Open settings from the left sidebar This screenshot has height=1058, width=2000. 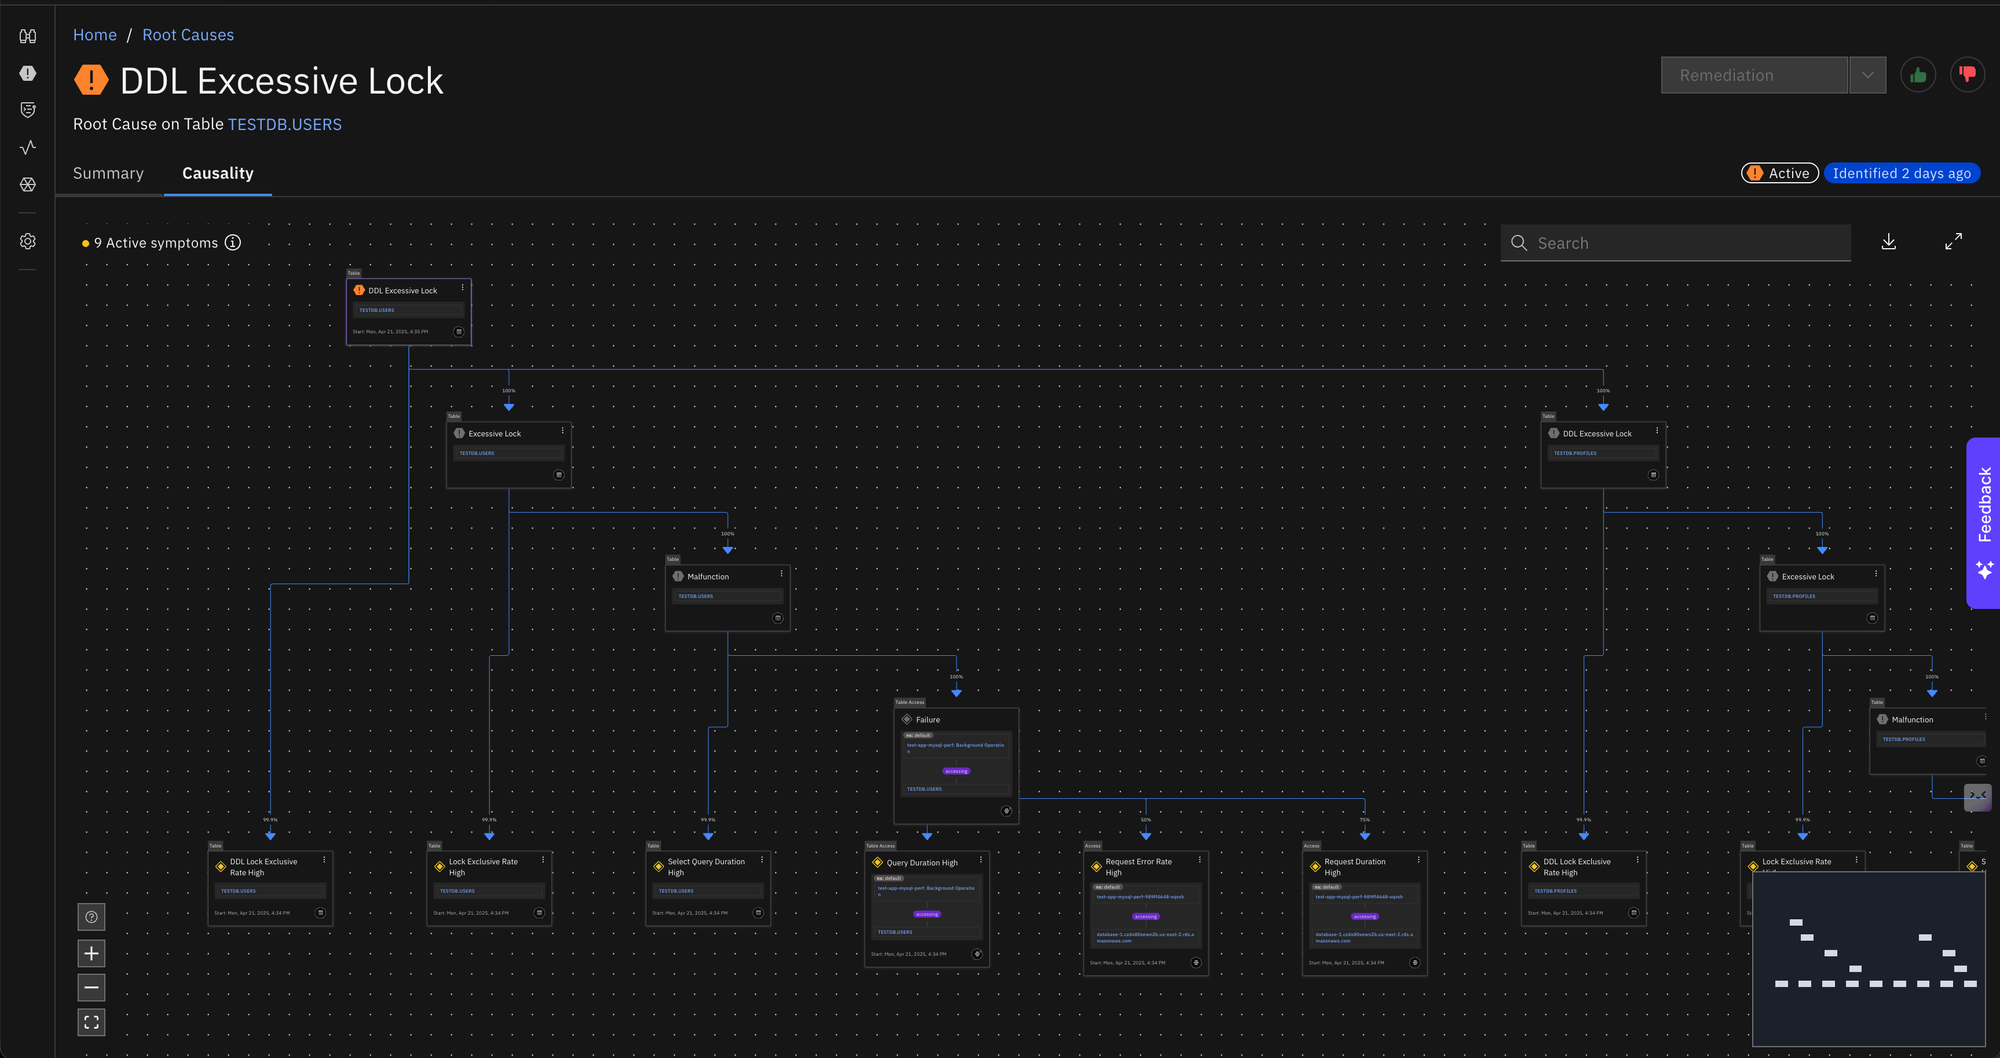28,241
